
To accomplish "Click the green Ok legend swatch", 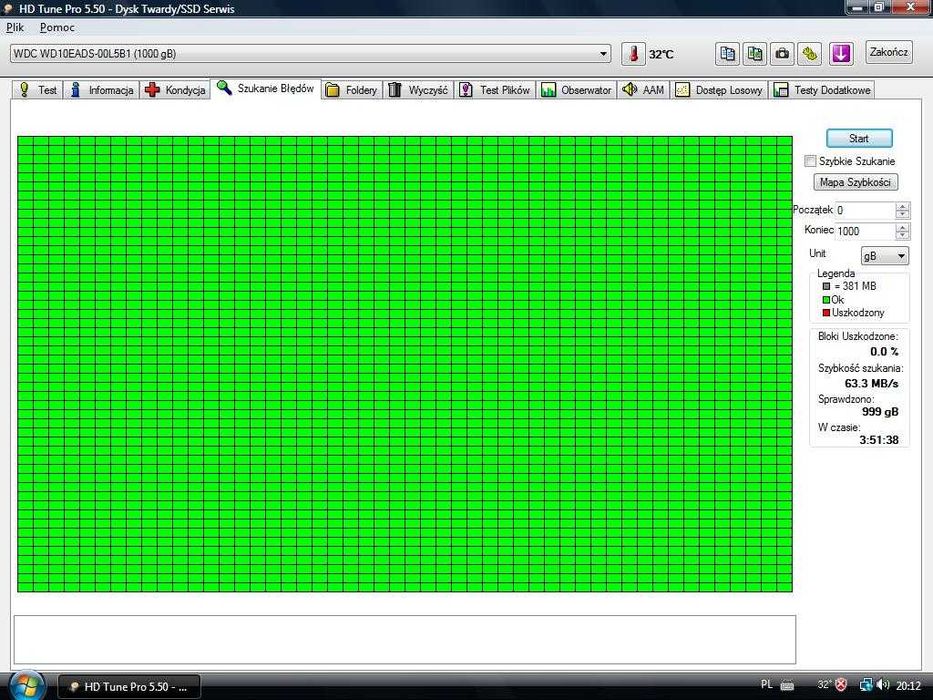I will pos(826,300).
